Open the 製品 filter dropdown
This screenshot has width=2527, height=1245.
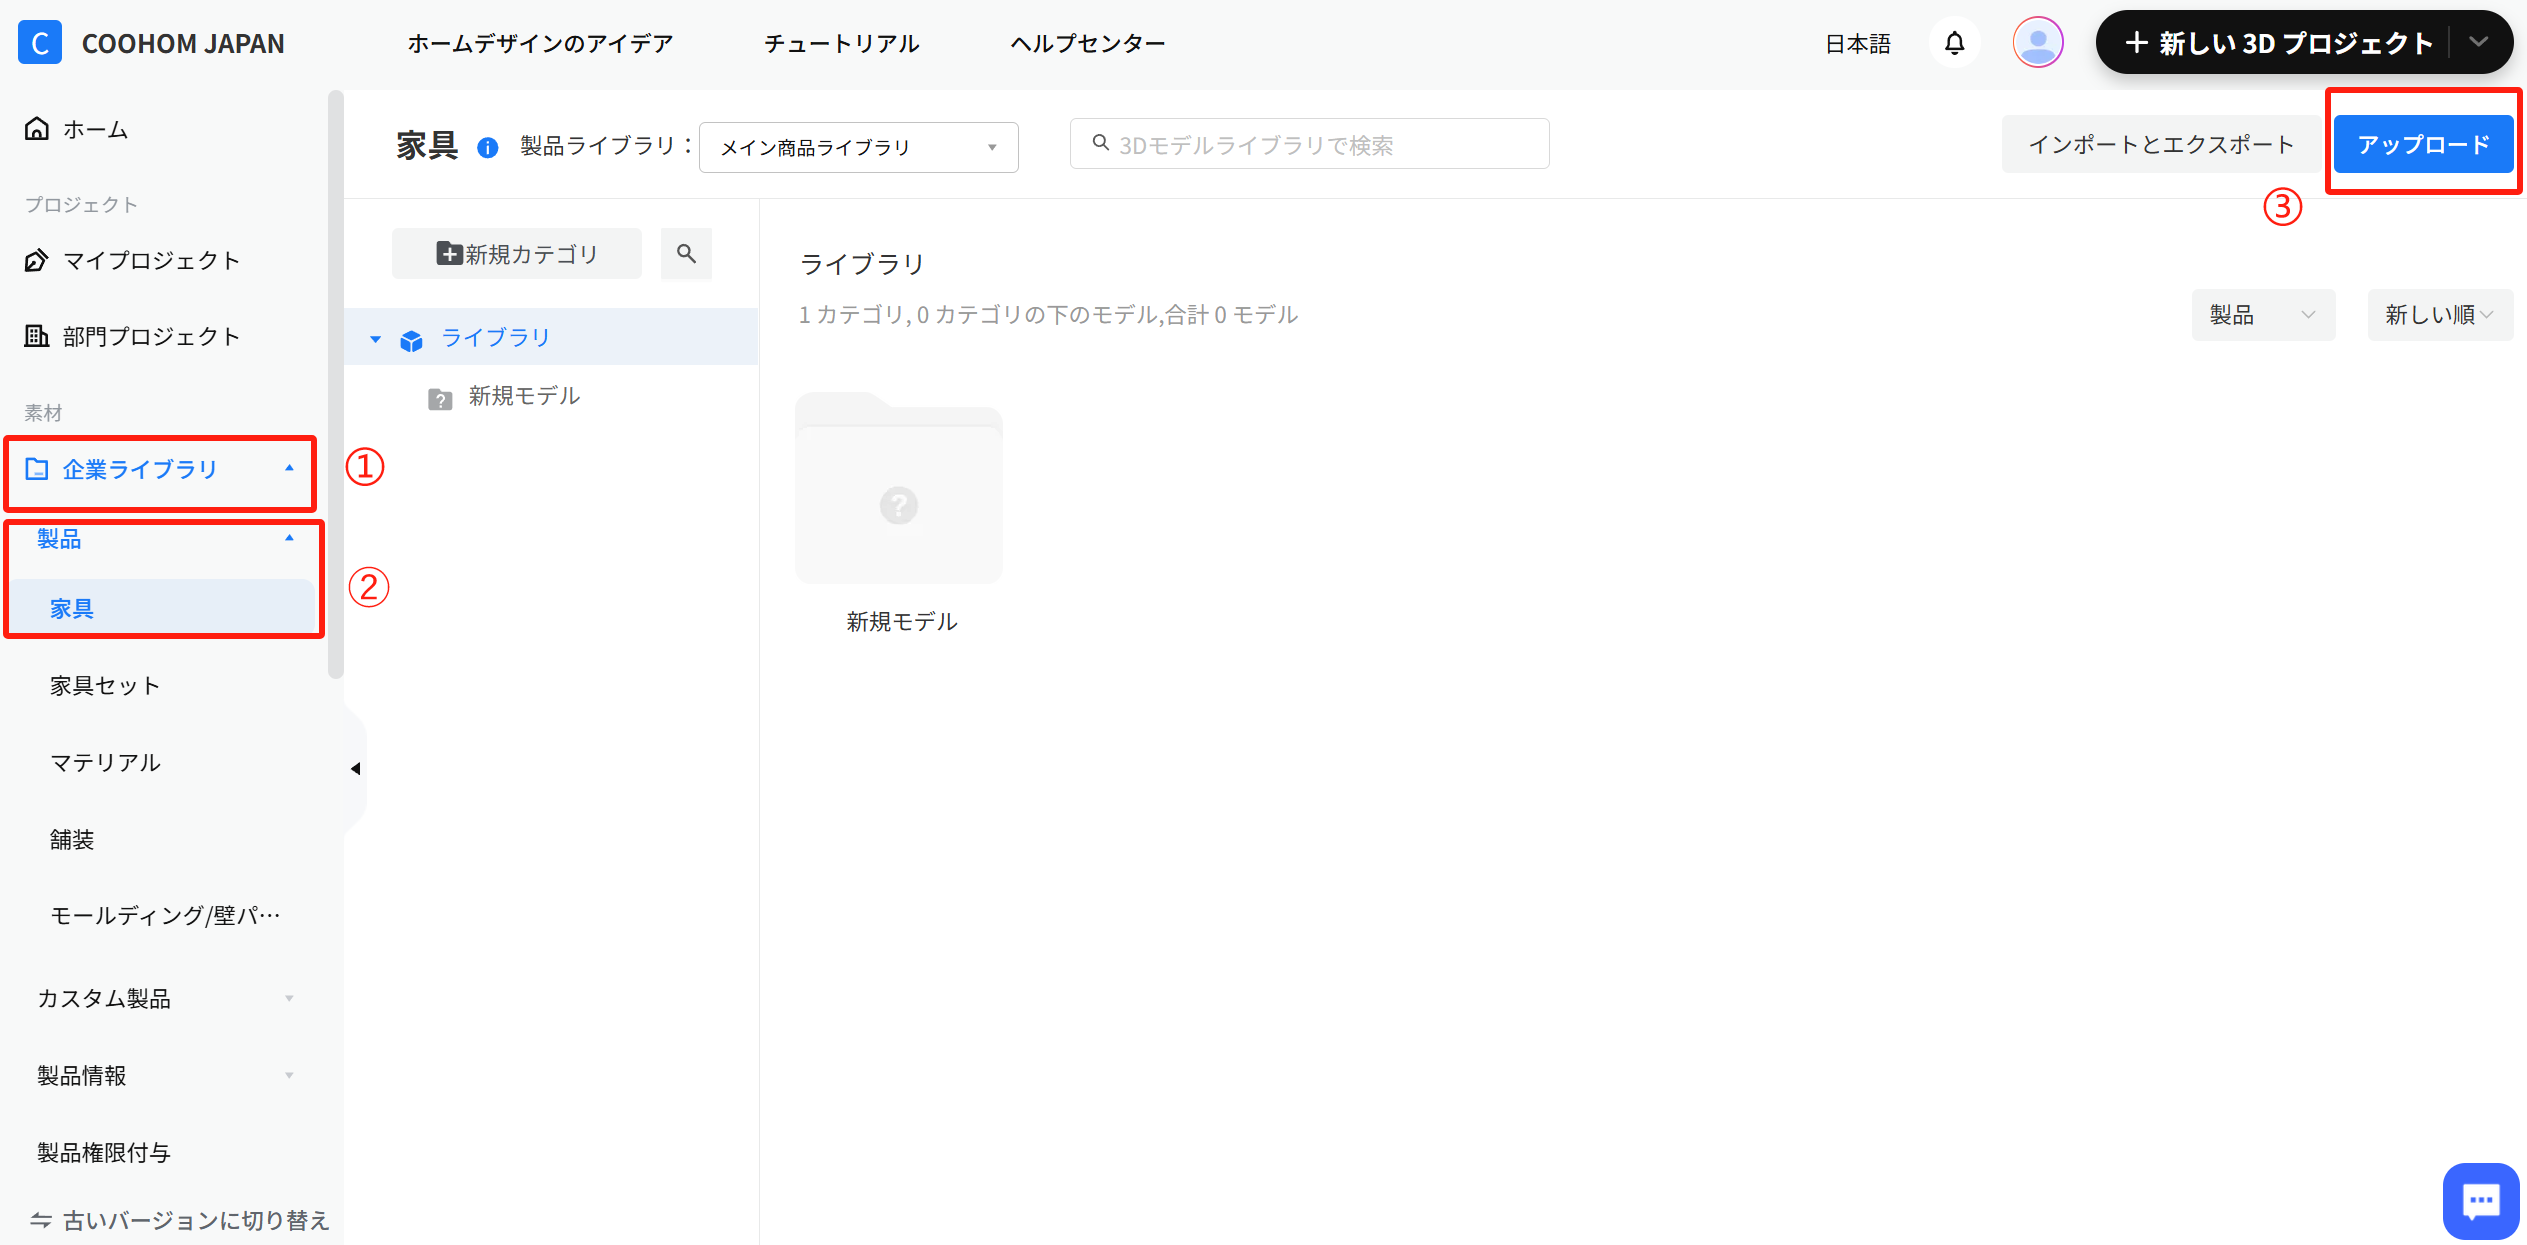tap(2263, 315)
